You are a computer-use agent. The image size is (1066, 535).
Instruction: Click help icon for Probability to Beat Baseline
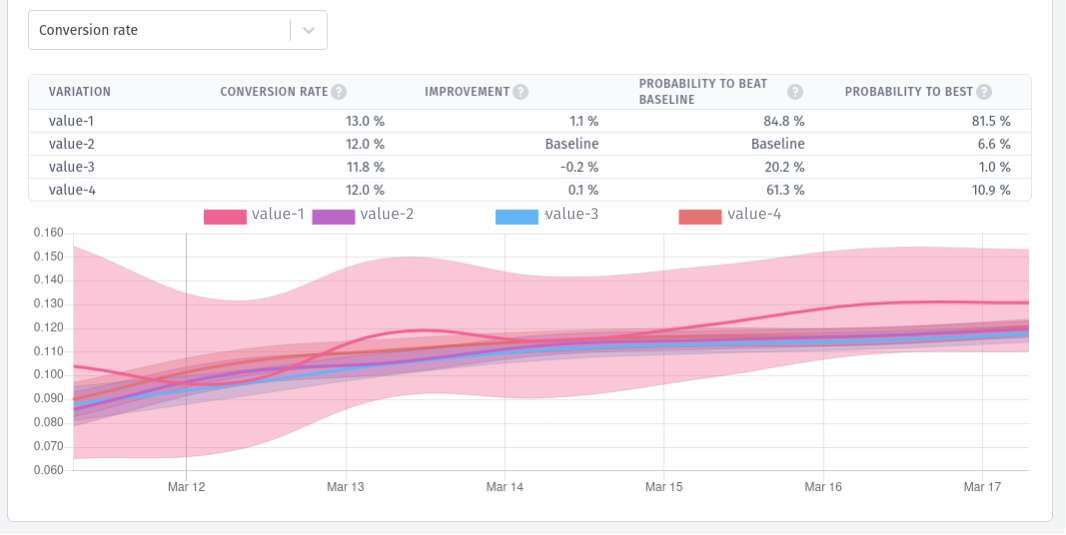pos(795,92)
